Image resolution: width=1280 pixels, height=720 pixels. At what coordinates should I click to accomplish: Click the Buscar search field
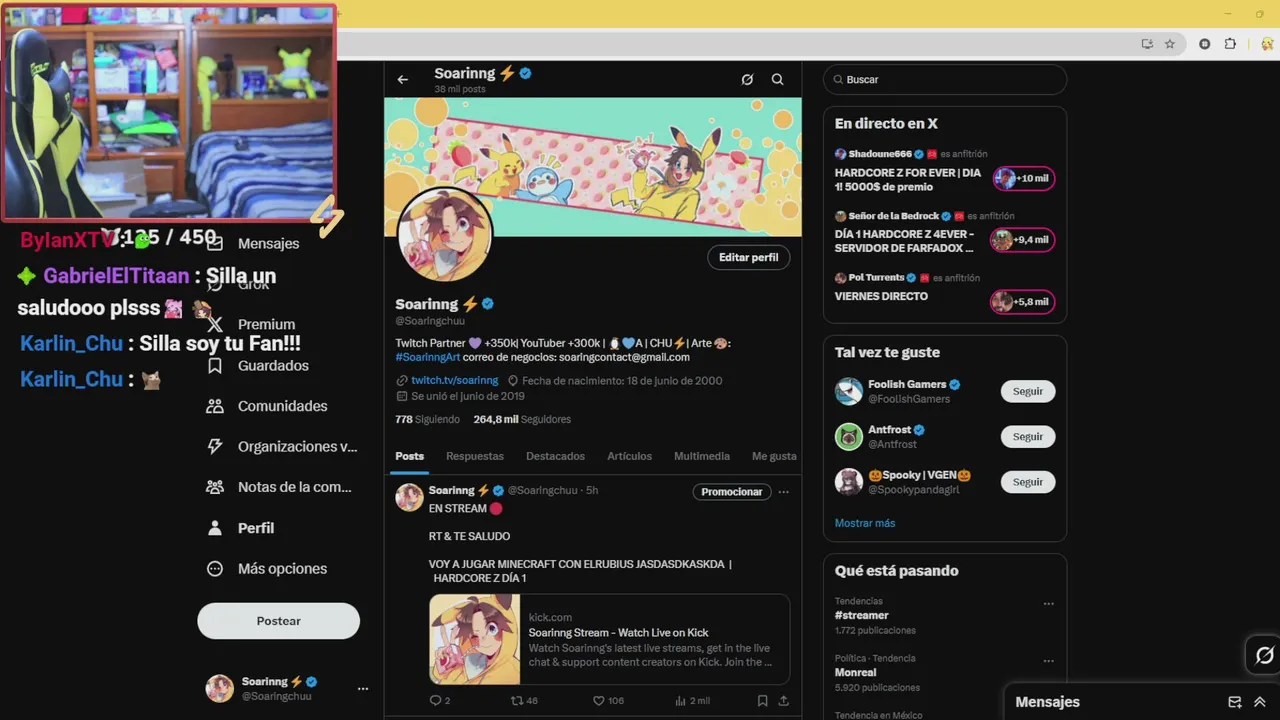click(x=945, y=80)
